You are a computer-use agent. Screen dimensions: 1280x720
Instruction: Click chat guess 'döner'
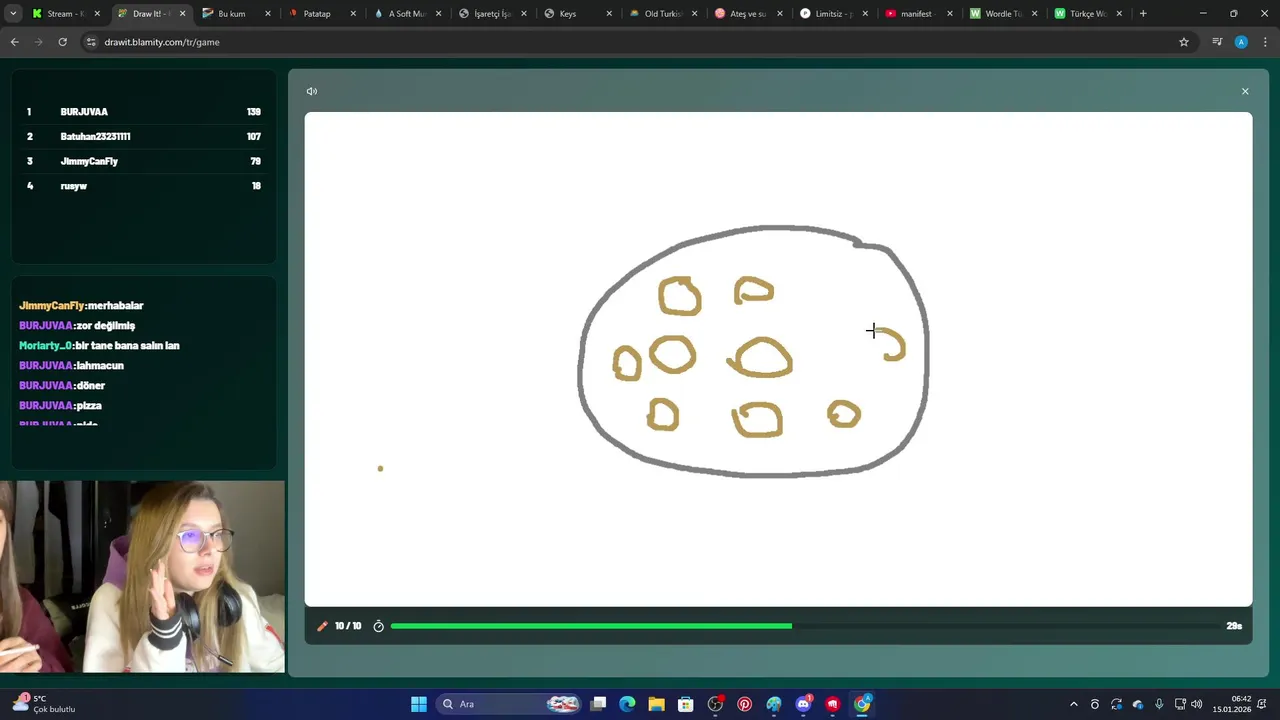(x=90, y=385)
